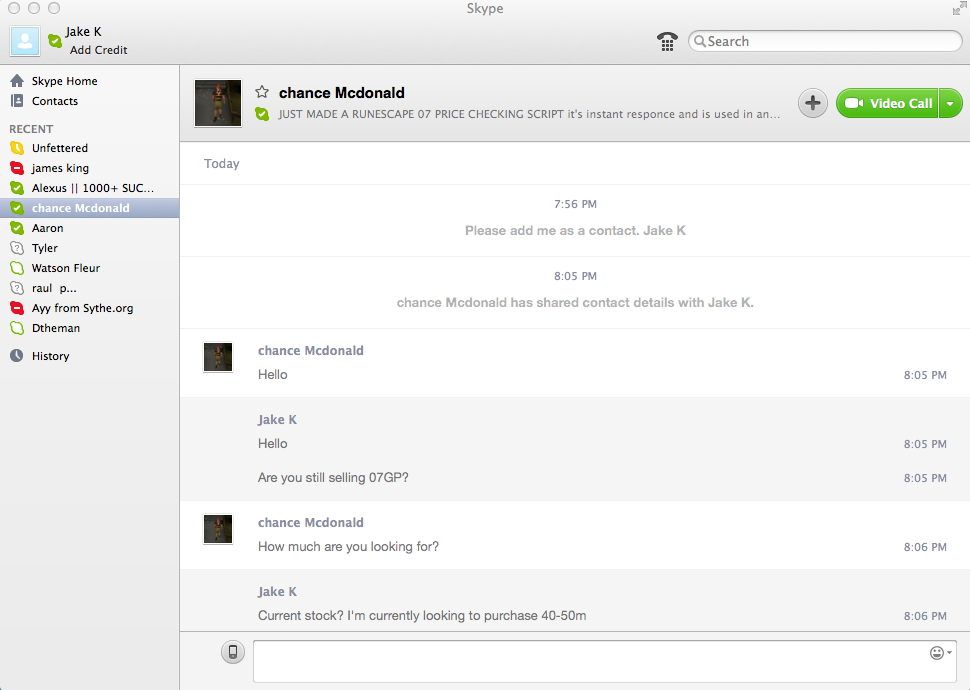The width and height of the screenshot is (970, 690).
Task: Open Contacts list
Action: [90, 101]
